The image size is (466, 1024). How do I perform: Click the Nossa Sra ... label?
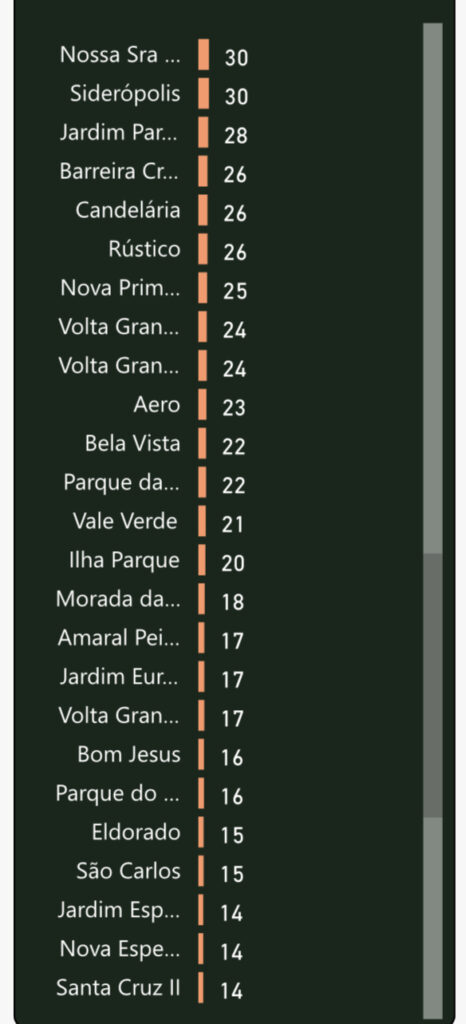point(120,55)
